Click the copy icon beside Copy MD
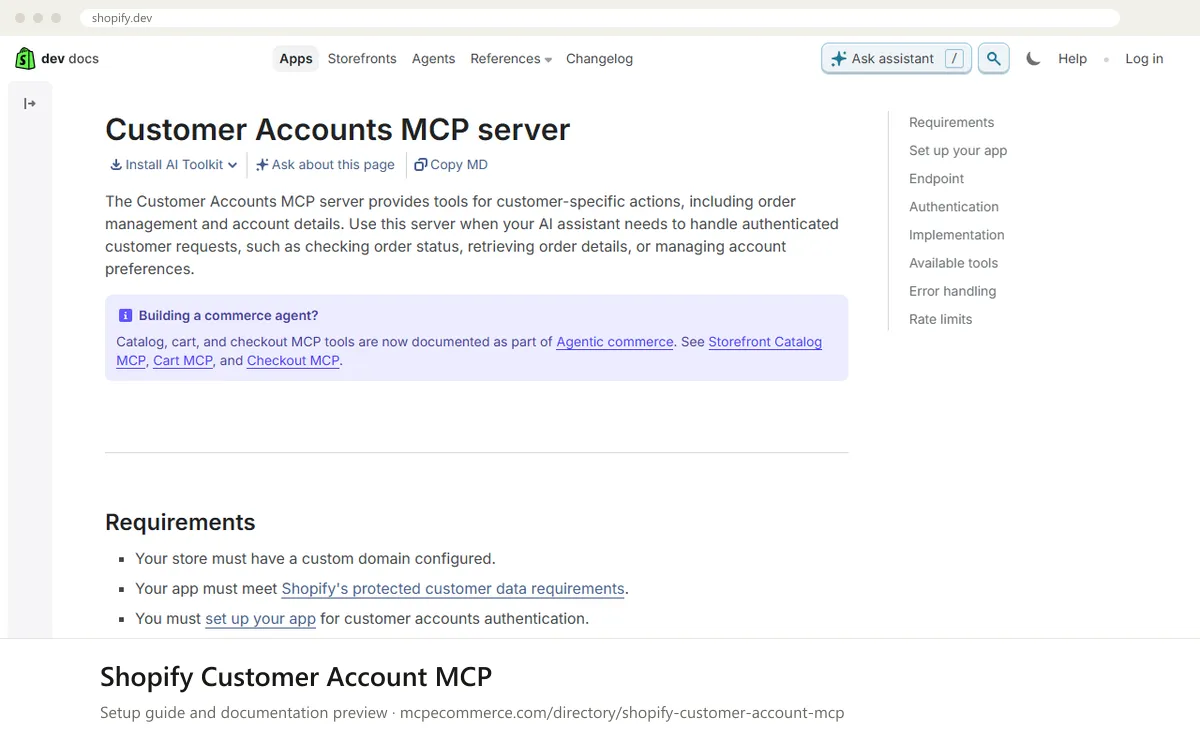Viewport: 1200px width, 750px height. point(421,165)
